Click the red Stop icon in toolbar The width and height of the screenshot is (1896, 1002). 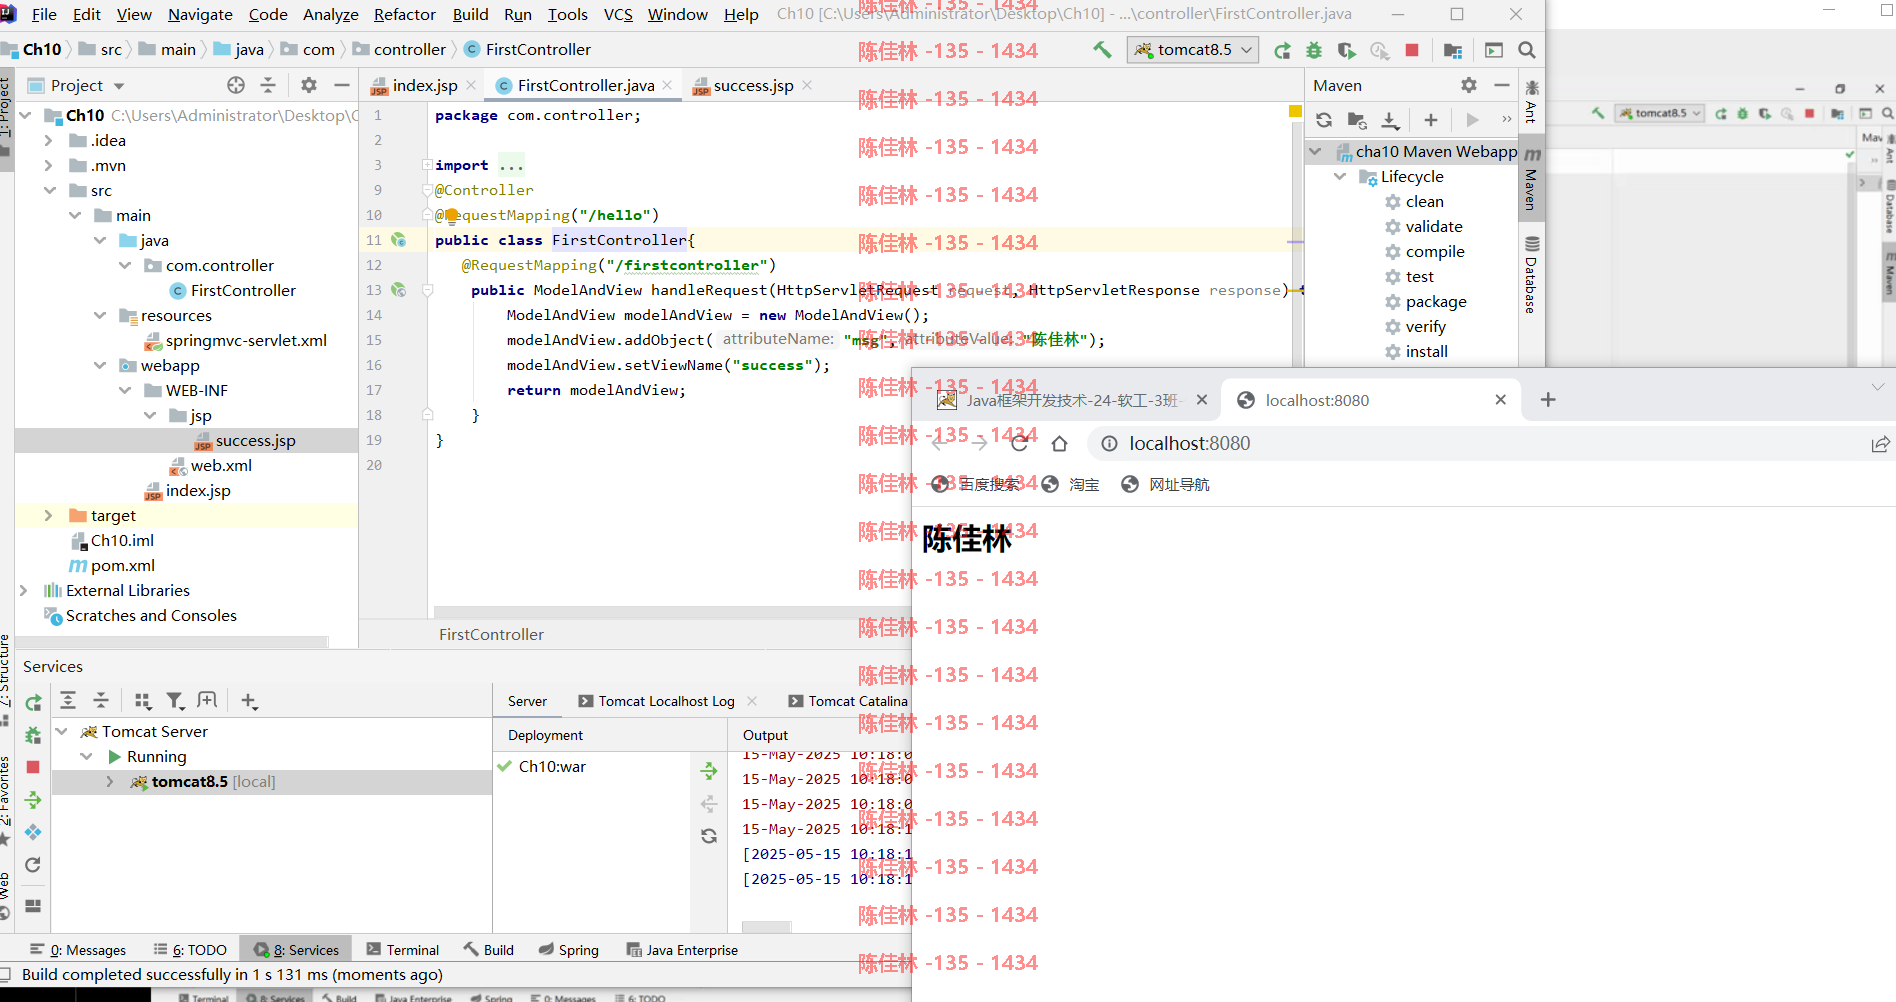pos(1412,50)
